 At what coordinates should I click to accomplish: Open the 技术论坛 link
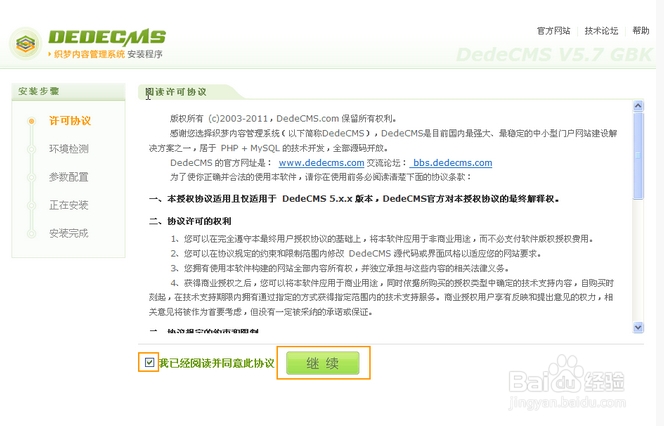[601, 31]
